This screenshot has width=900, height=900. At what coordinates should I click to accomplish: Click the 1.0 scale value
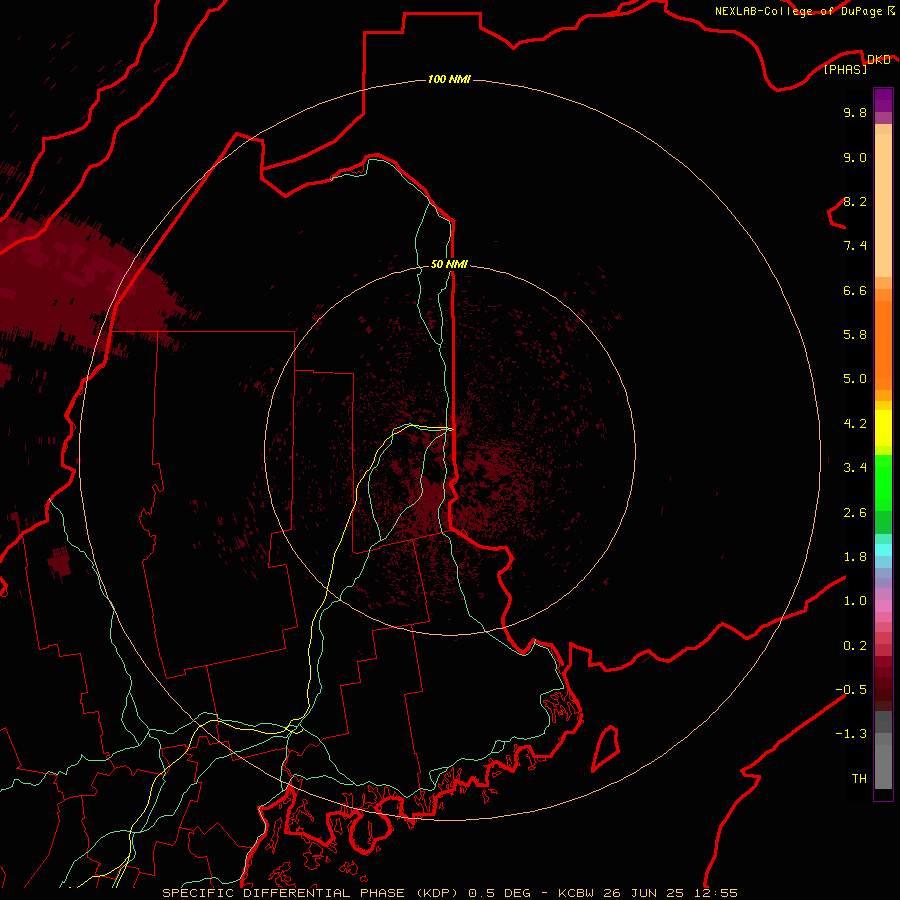click(x=855, y=601)
